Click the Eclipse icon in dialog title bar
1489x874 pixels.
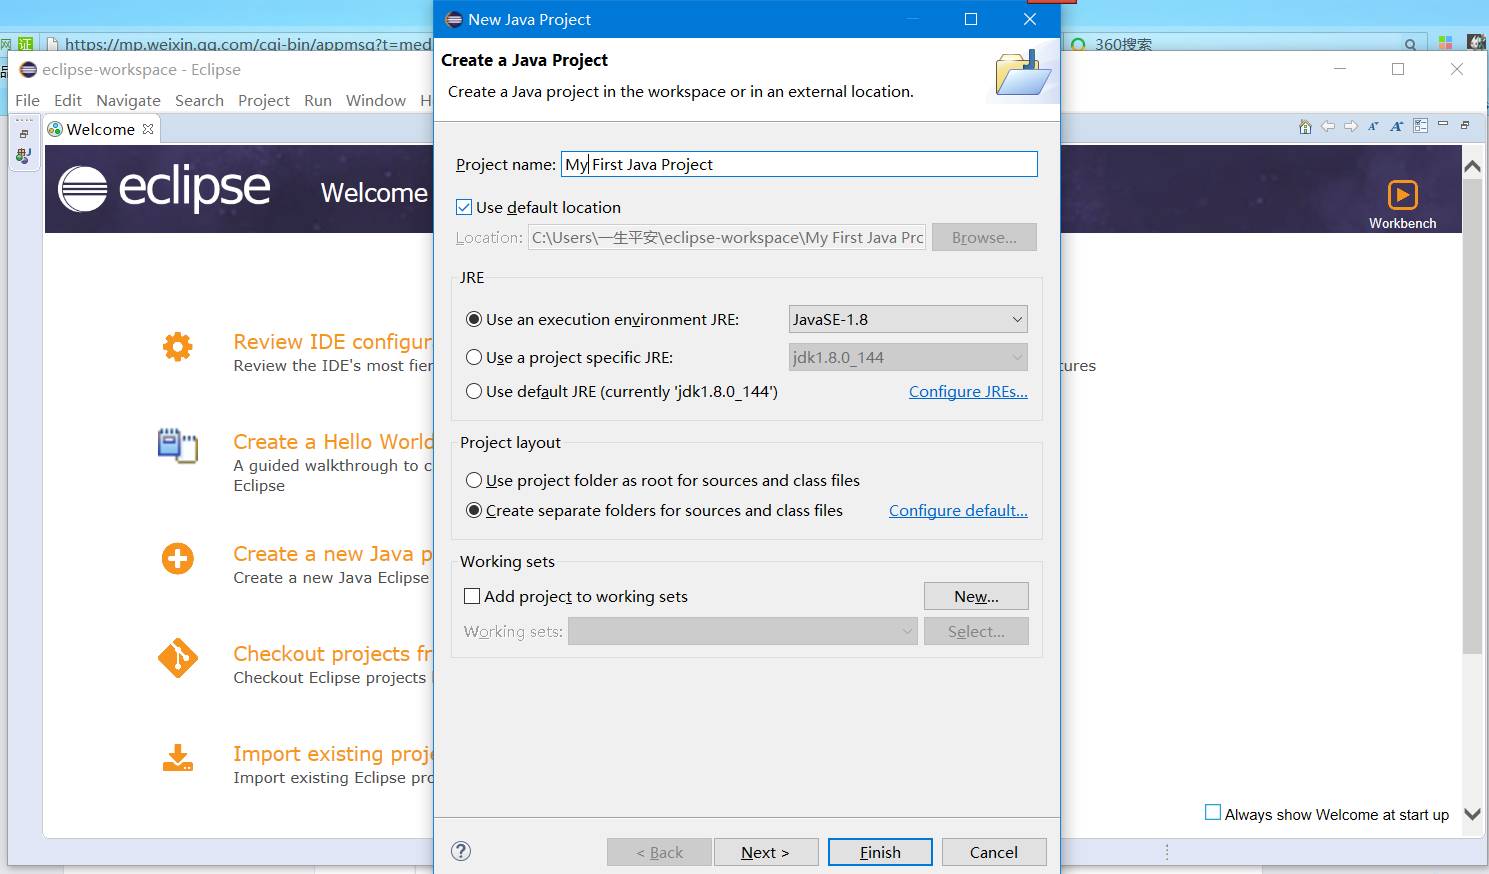pos(454,19)
